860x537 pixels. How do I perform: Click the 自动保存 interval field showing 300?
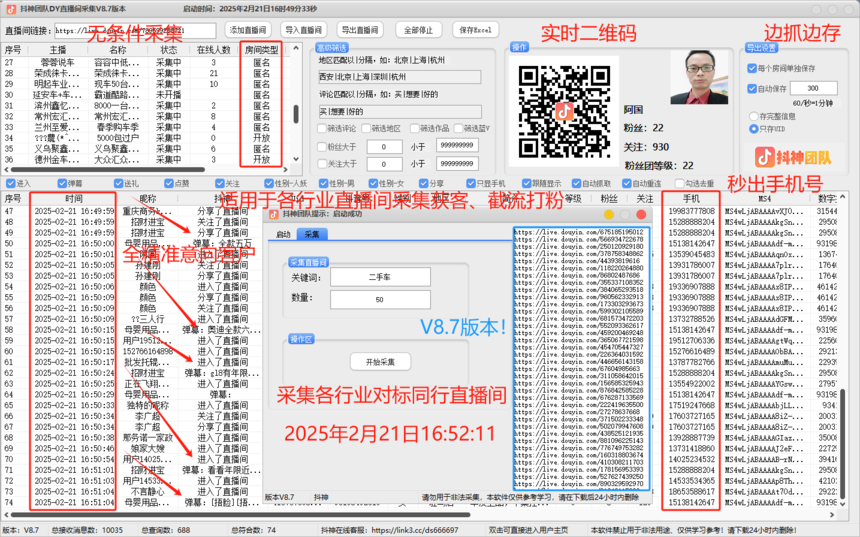pos(813,88)
